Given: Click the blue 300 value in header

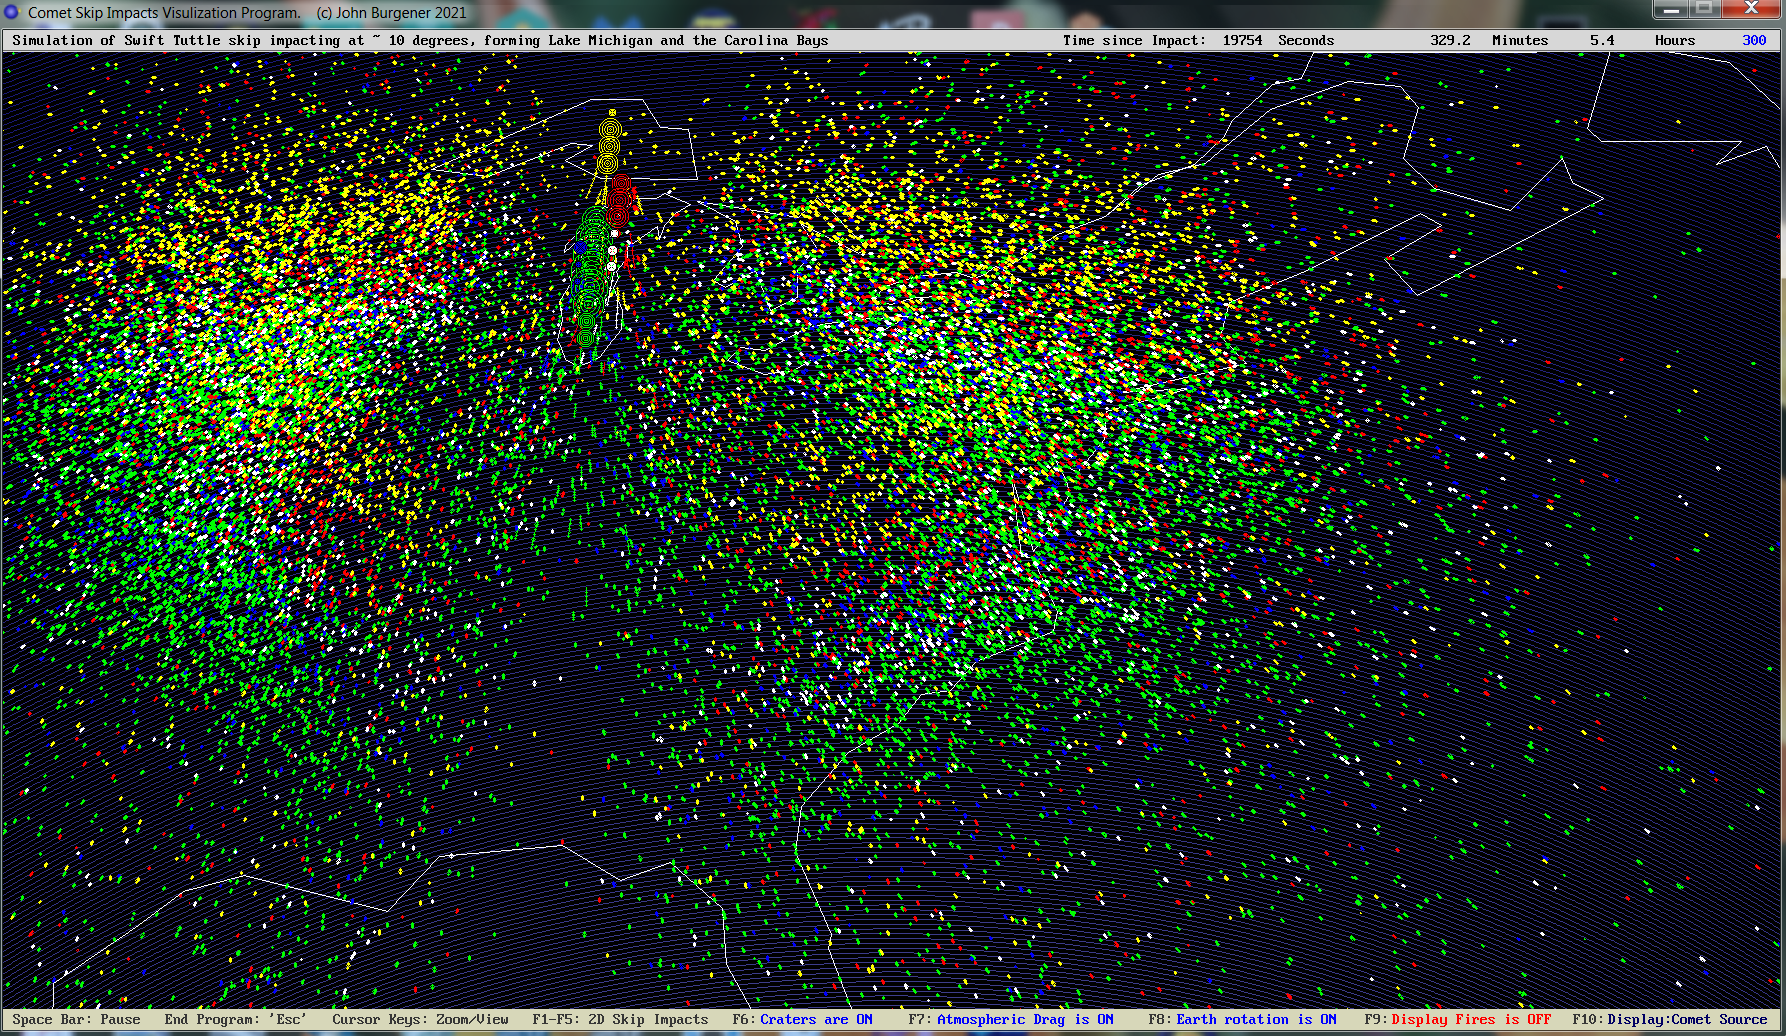Looking at the screenshot, I should pos(1754,40).
